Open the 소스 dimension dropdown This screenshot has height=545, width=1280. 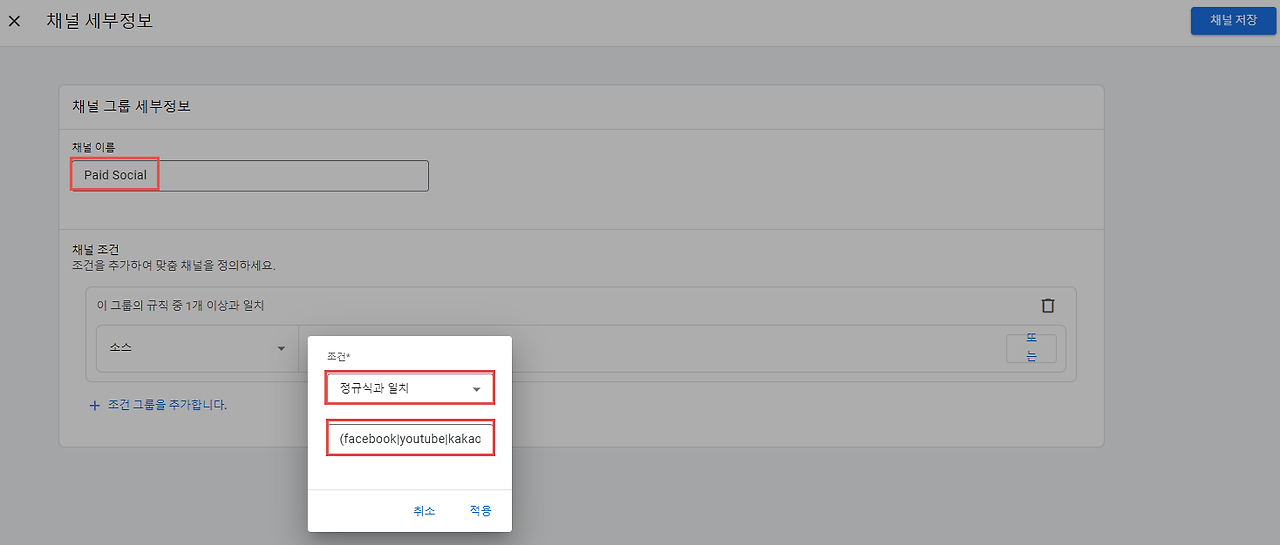tap(197, 348)
